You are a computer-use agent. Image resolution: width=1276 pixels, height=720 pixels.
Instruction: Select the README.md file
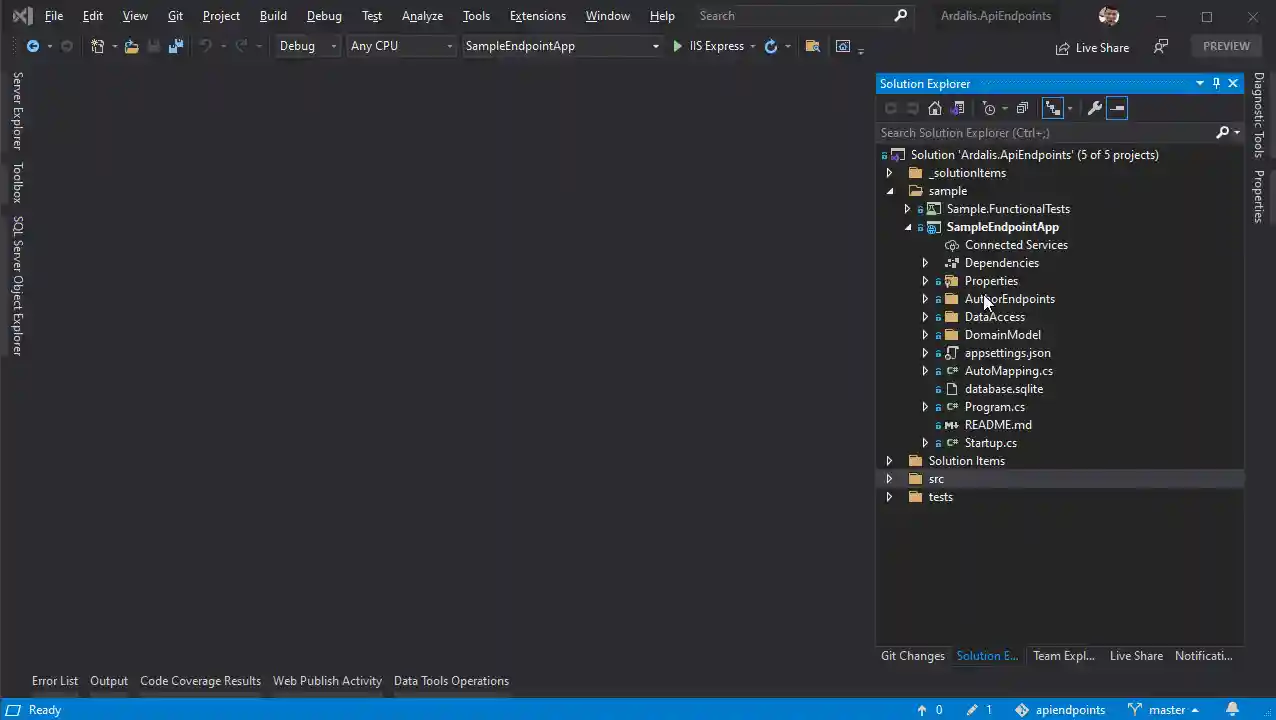coord(998,425)
